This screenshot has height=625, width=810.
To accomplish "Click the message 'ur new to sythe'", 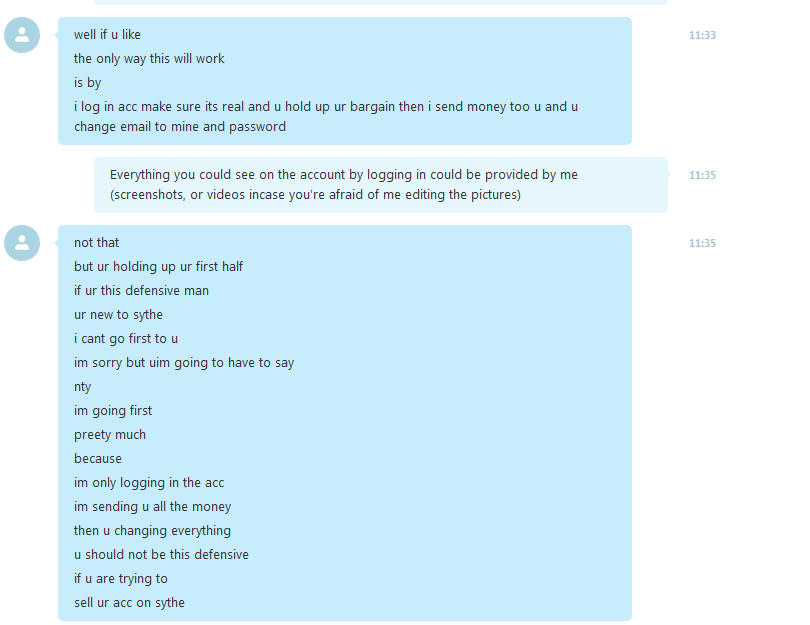I will coord(118,315).
